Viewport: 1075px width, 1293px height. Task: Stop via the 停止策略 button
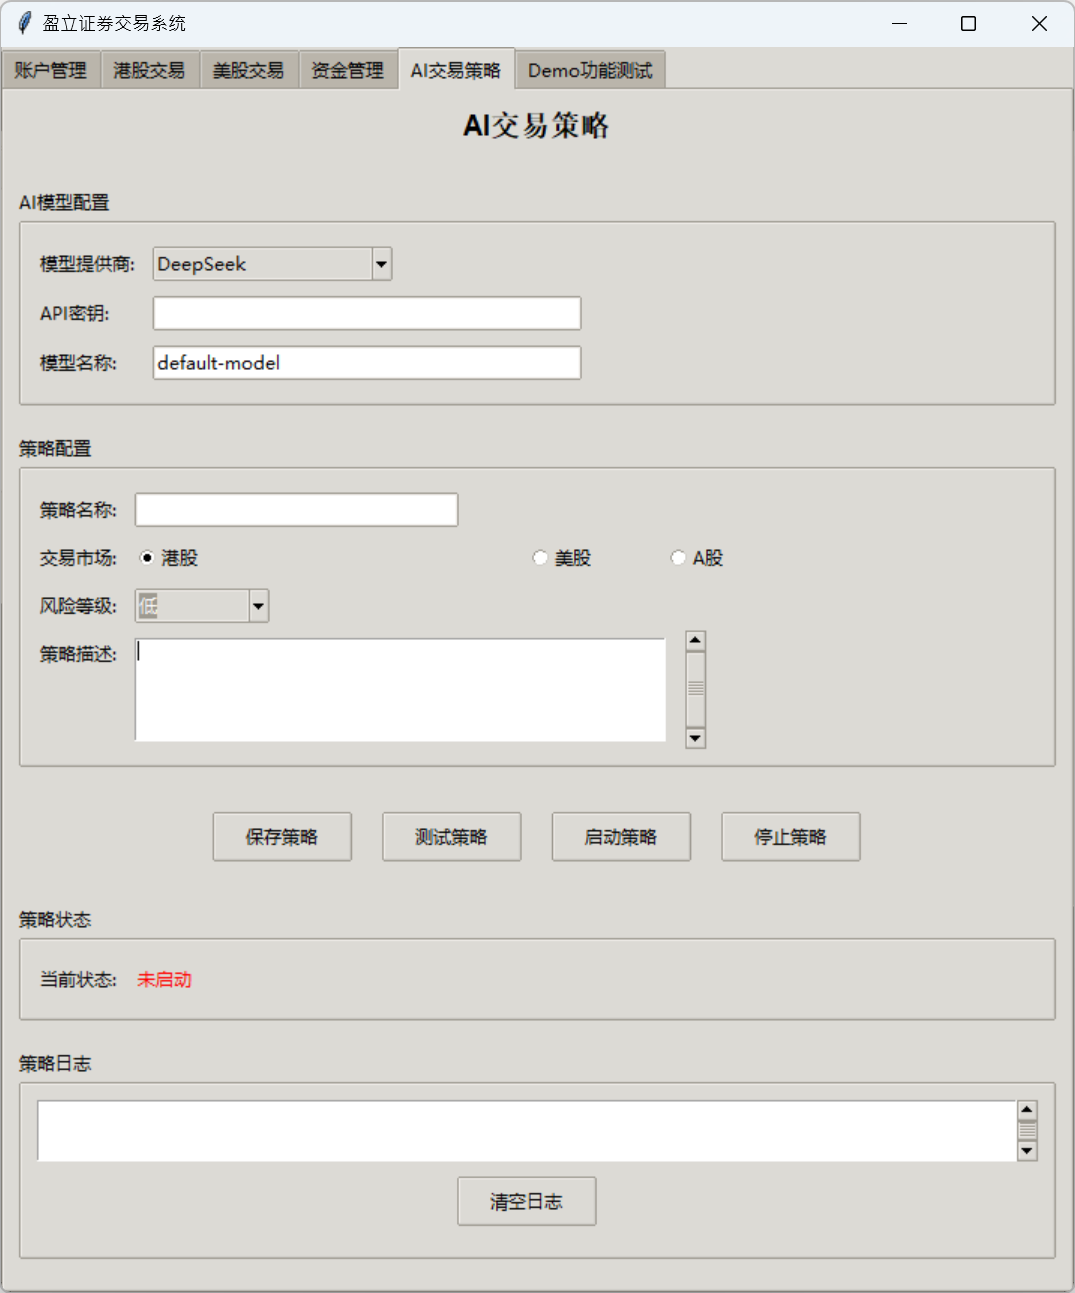pyautogui.click(x=791, y=837)
